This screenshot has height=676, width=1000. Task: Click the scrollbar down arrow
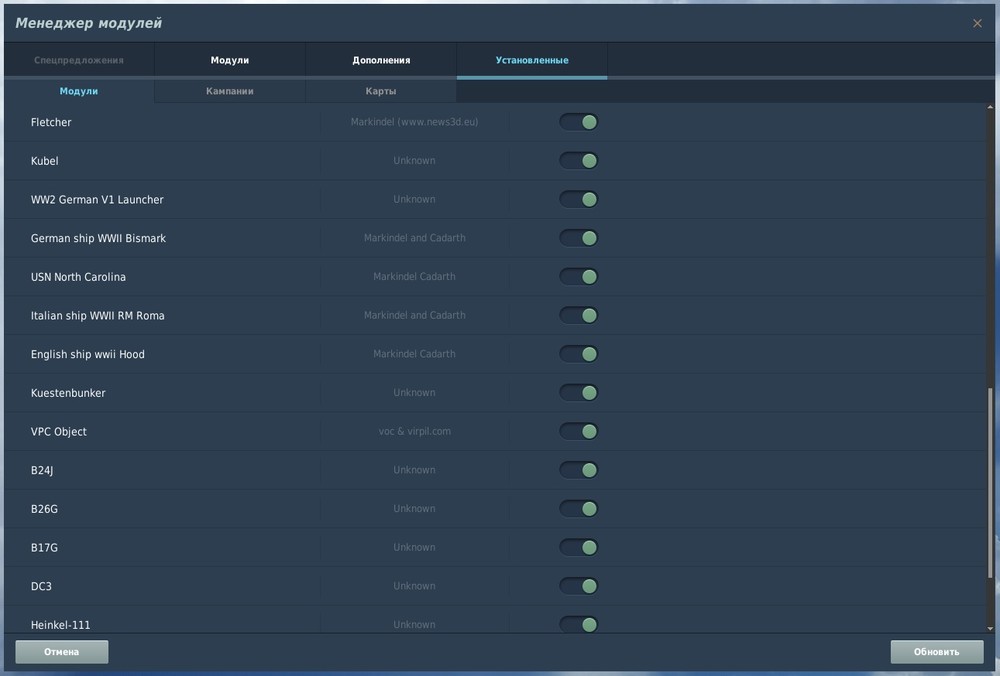click(x=990, y=629)
